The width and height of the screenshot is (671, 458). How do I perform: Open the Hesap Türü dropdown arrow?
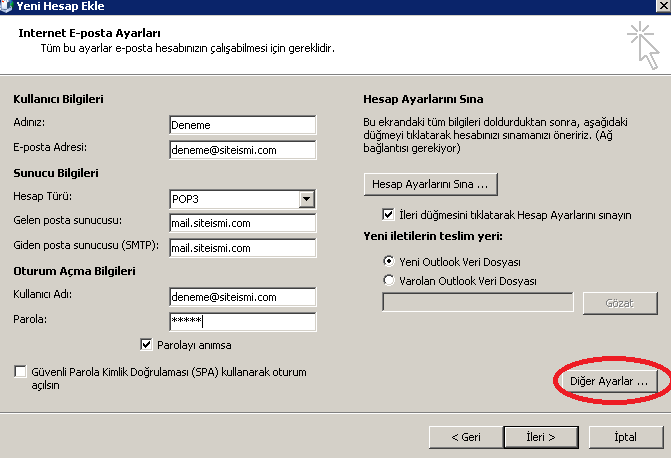[x=306, y=199]
